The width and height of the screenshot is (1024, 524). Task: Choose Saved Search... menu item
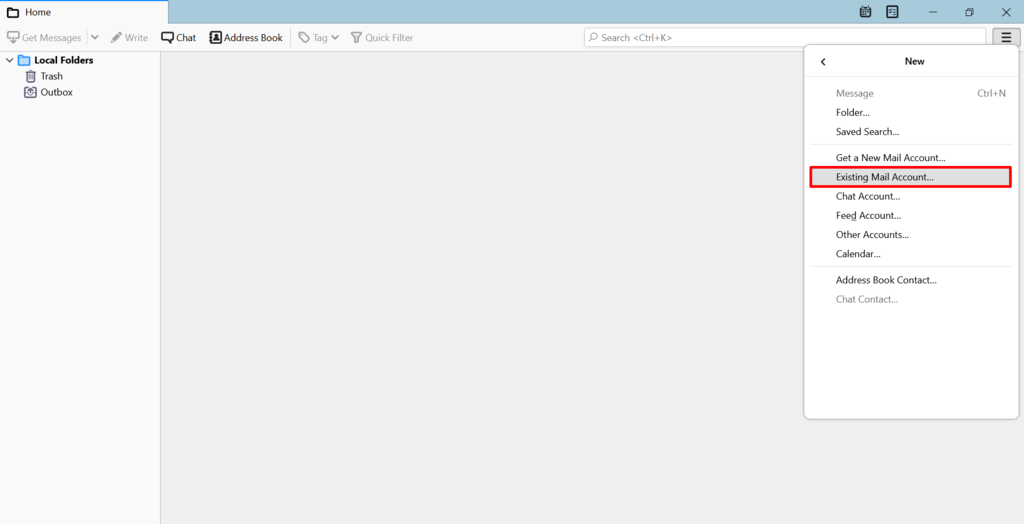[911, 131]
